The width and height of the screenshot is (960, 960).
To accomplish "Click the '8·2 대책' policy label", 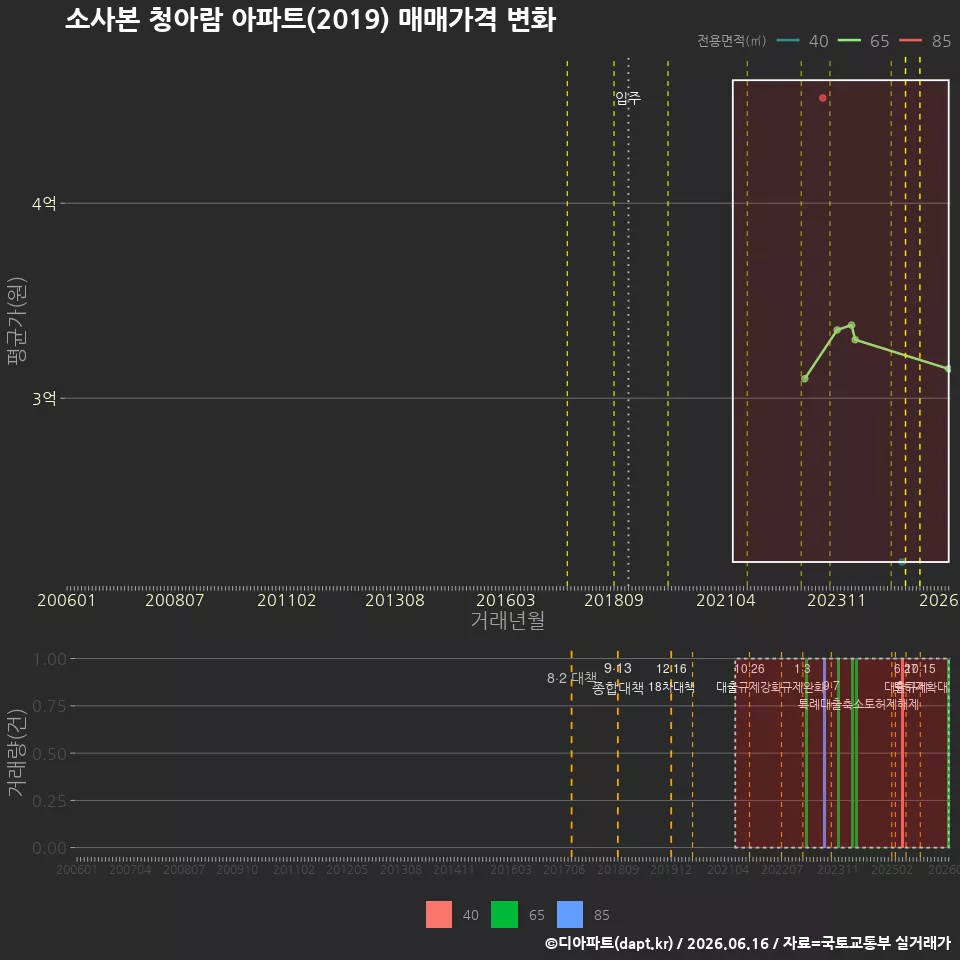I will tap(572, 678).
